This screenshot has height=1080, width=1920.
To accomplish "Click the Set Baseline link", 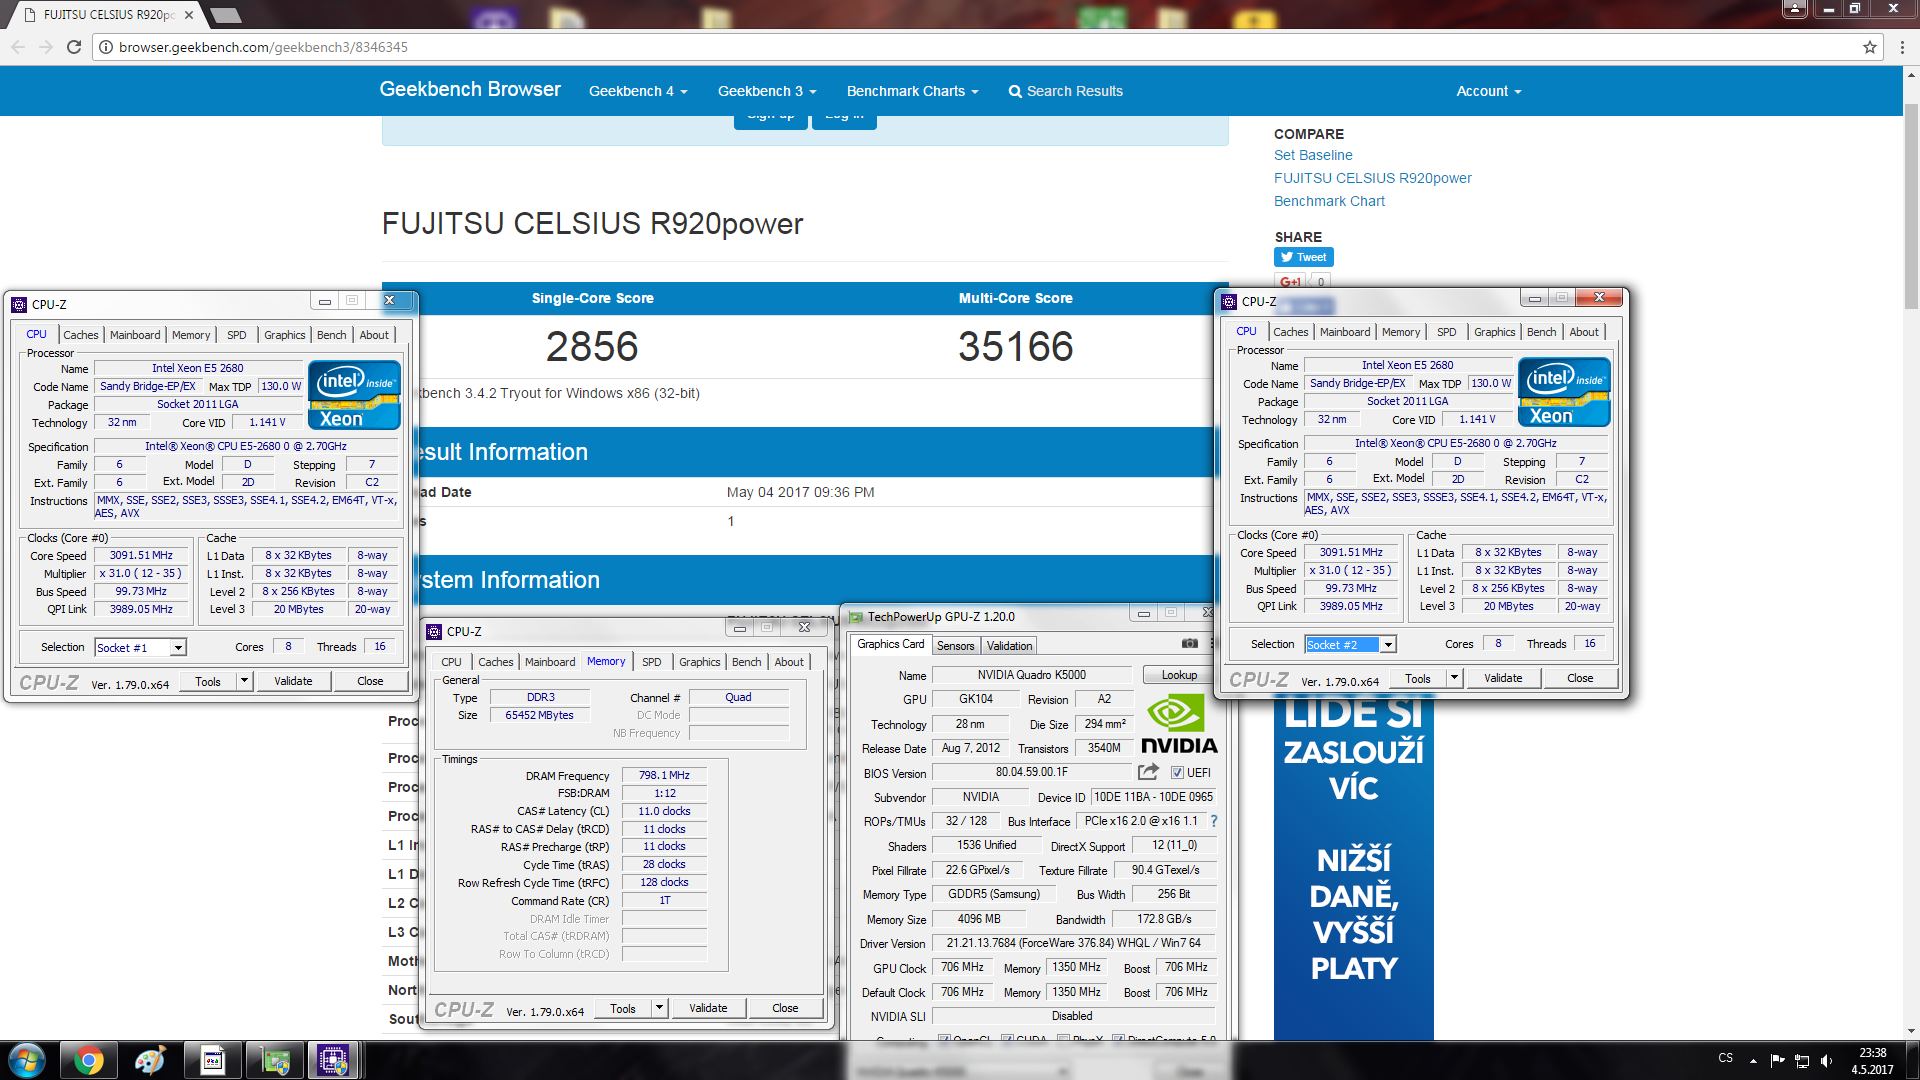I will 1313,155.
